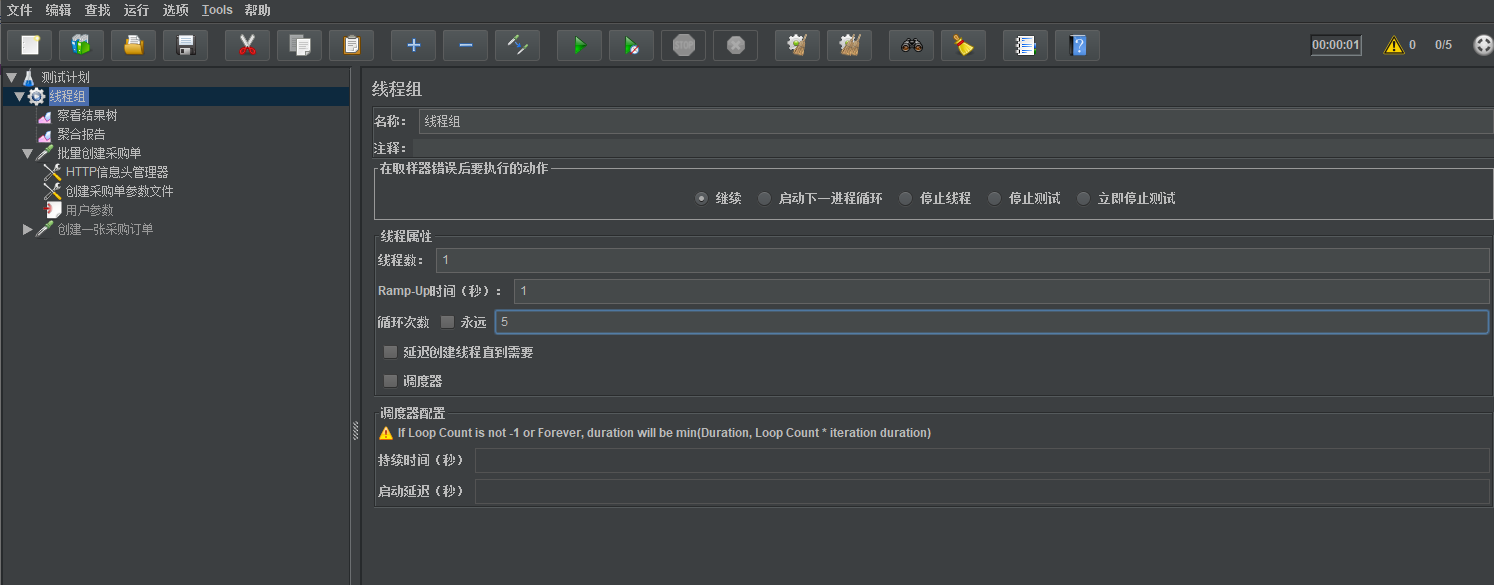Select the 停止测试 radio button
The image size is (1494, 585).
pyautogui.click(x=994, y=198)
